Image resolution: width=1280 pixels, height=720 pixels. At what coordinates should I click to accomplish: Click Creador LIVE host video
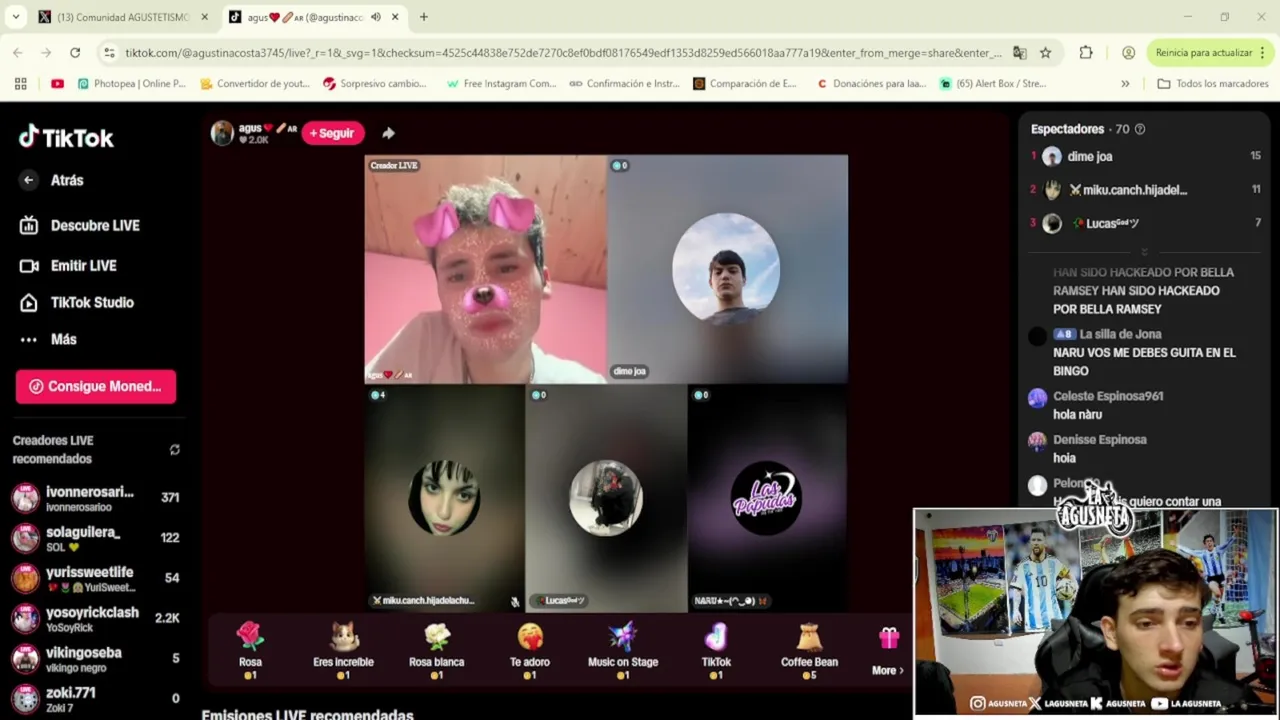[x=485, y=269]
